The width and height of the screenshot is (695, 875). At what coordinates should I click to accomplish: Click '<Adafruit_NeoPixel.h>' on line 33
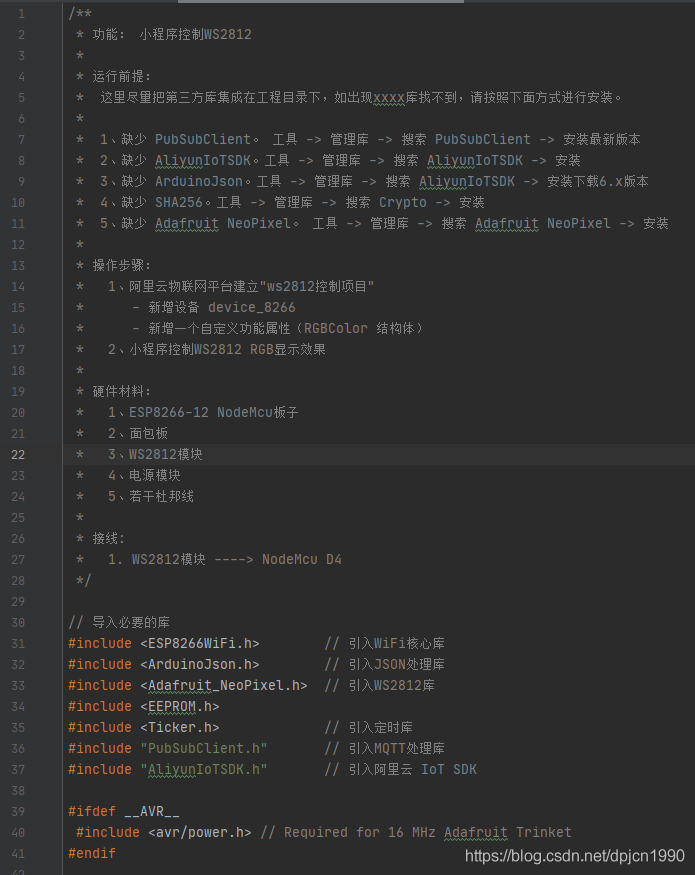[224, 686]
